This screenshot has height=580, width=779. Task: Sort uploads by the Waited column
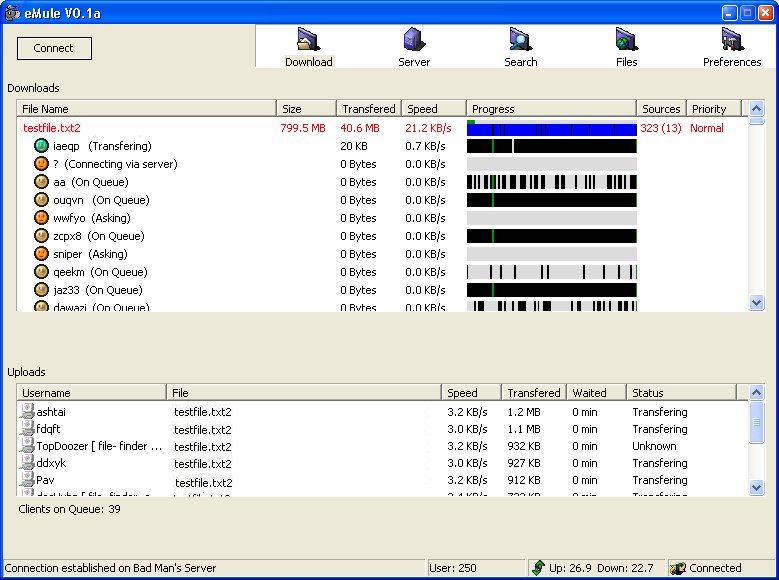(x=596, y=393)
